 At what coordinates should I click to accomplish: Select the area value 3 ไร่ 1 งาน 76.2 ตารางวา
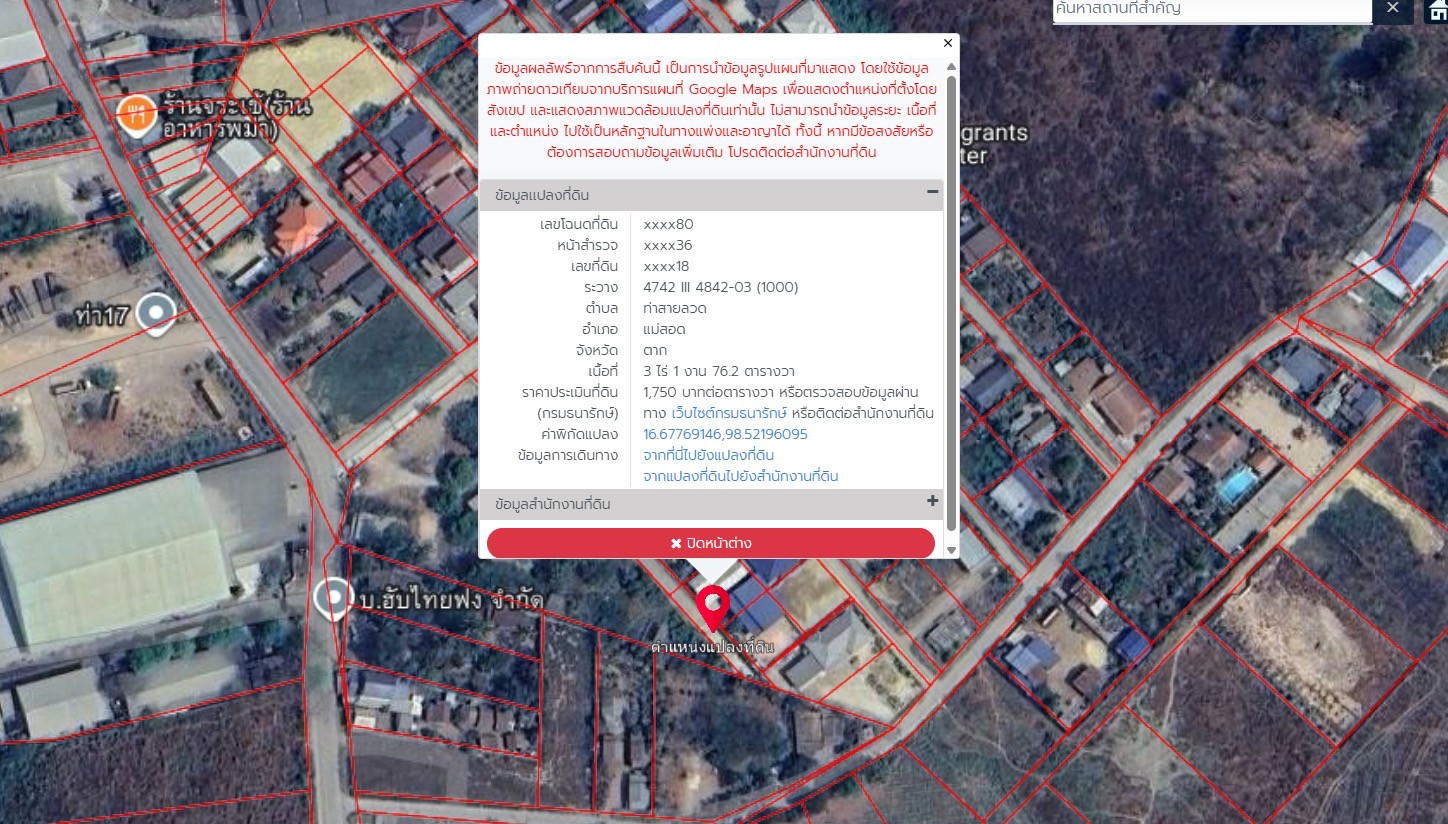(720, 371)
